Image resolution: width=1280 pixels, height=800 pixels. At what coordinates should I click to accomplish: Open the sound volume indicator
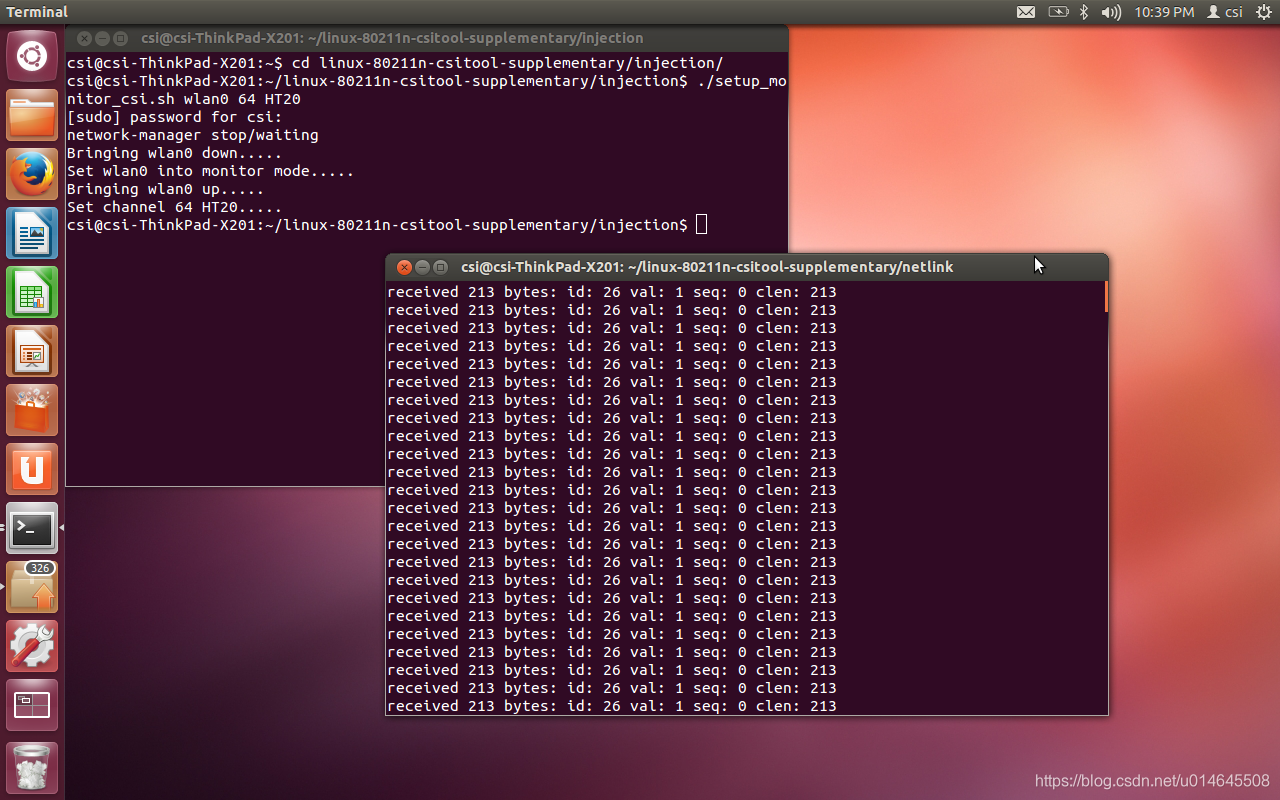click(x=1111, y=12)
